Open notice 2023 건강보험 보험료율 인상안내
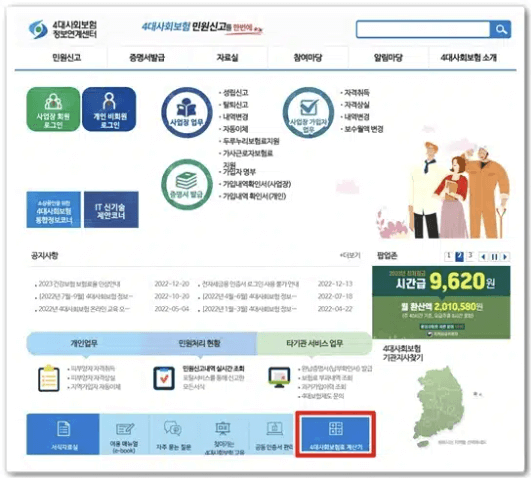The height and width of the screenshot is (478, 531). (79, 284)
